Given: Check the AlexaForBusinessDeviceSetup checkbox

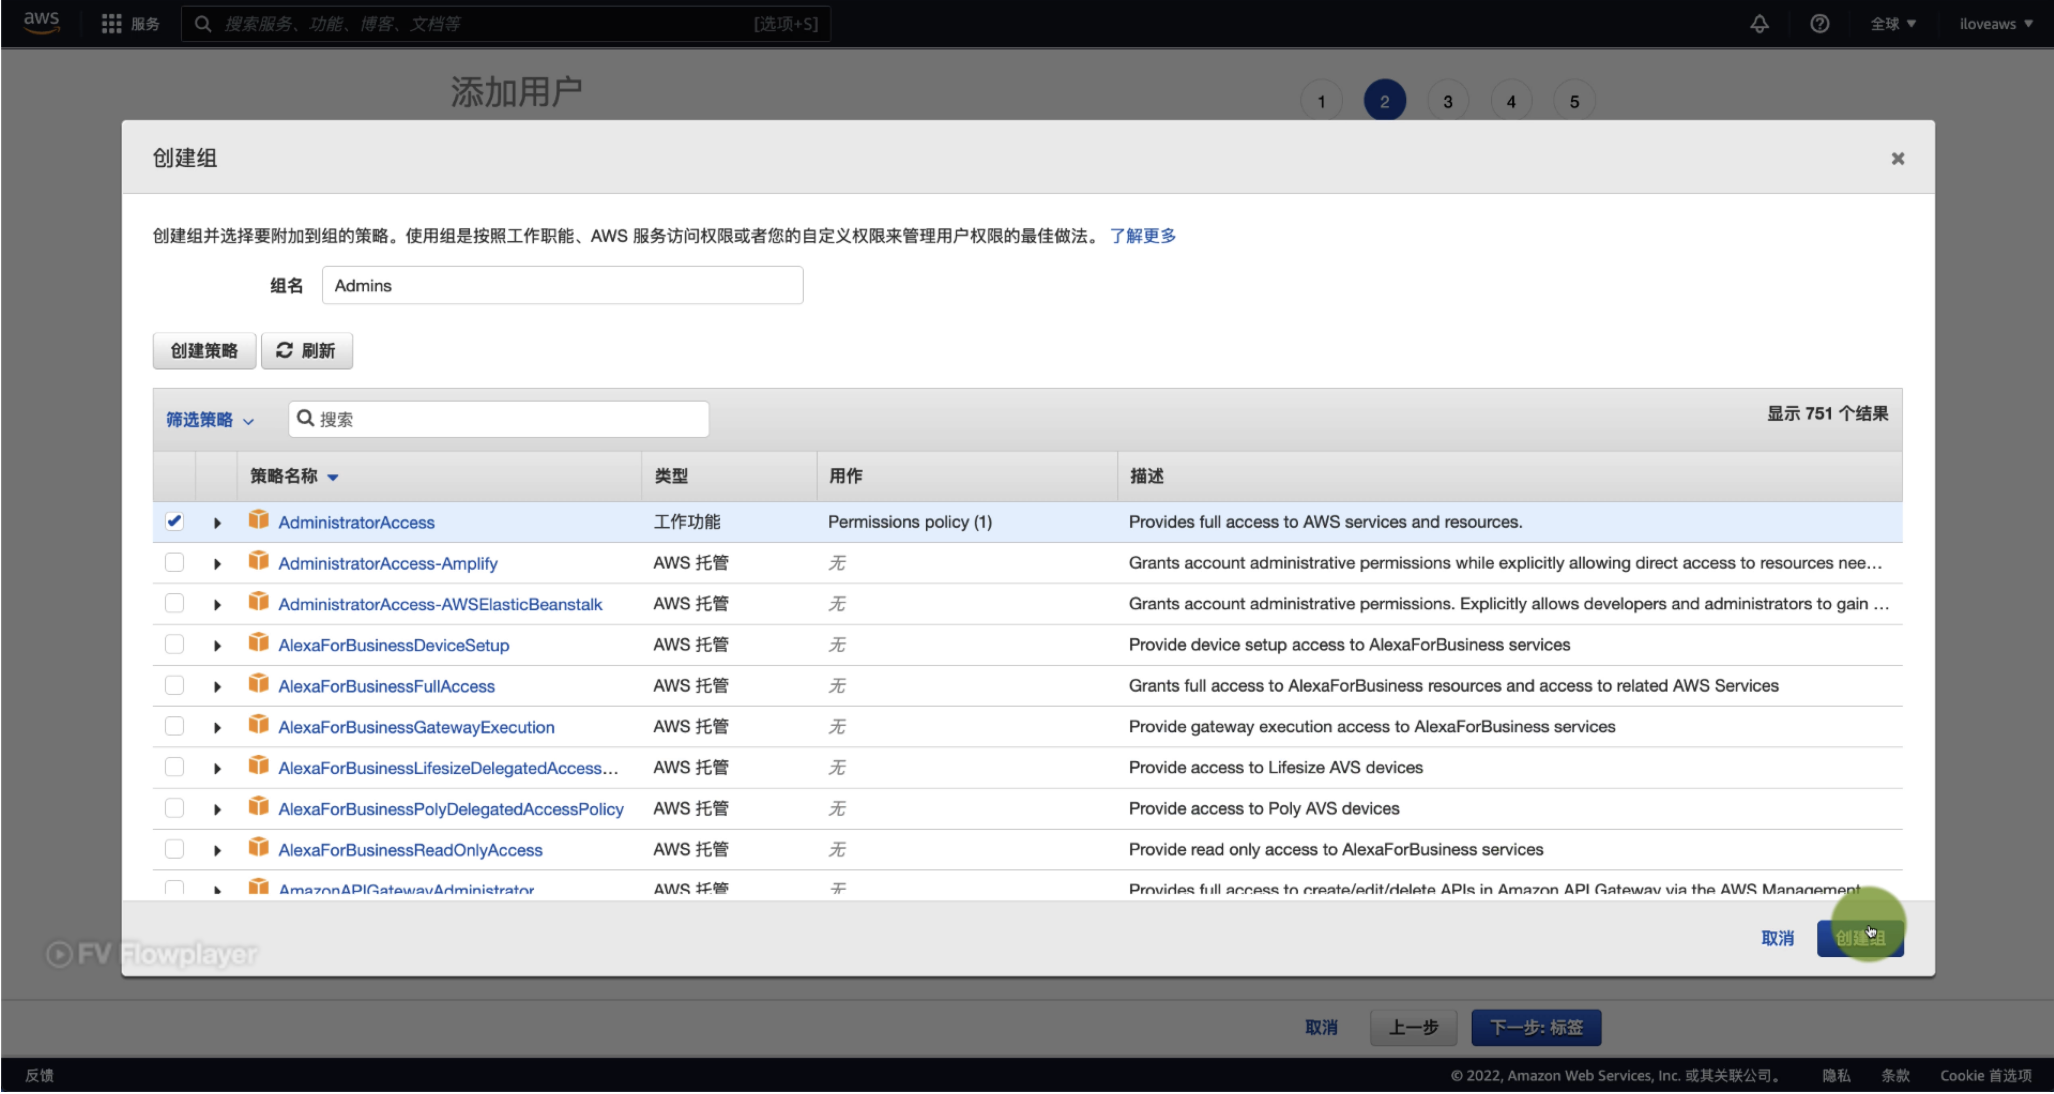Looking at the screenshot, I should (x=174, y=644).
